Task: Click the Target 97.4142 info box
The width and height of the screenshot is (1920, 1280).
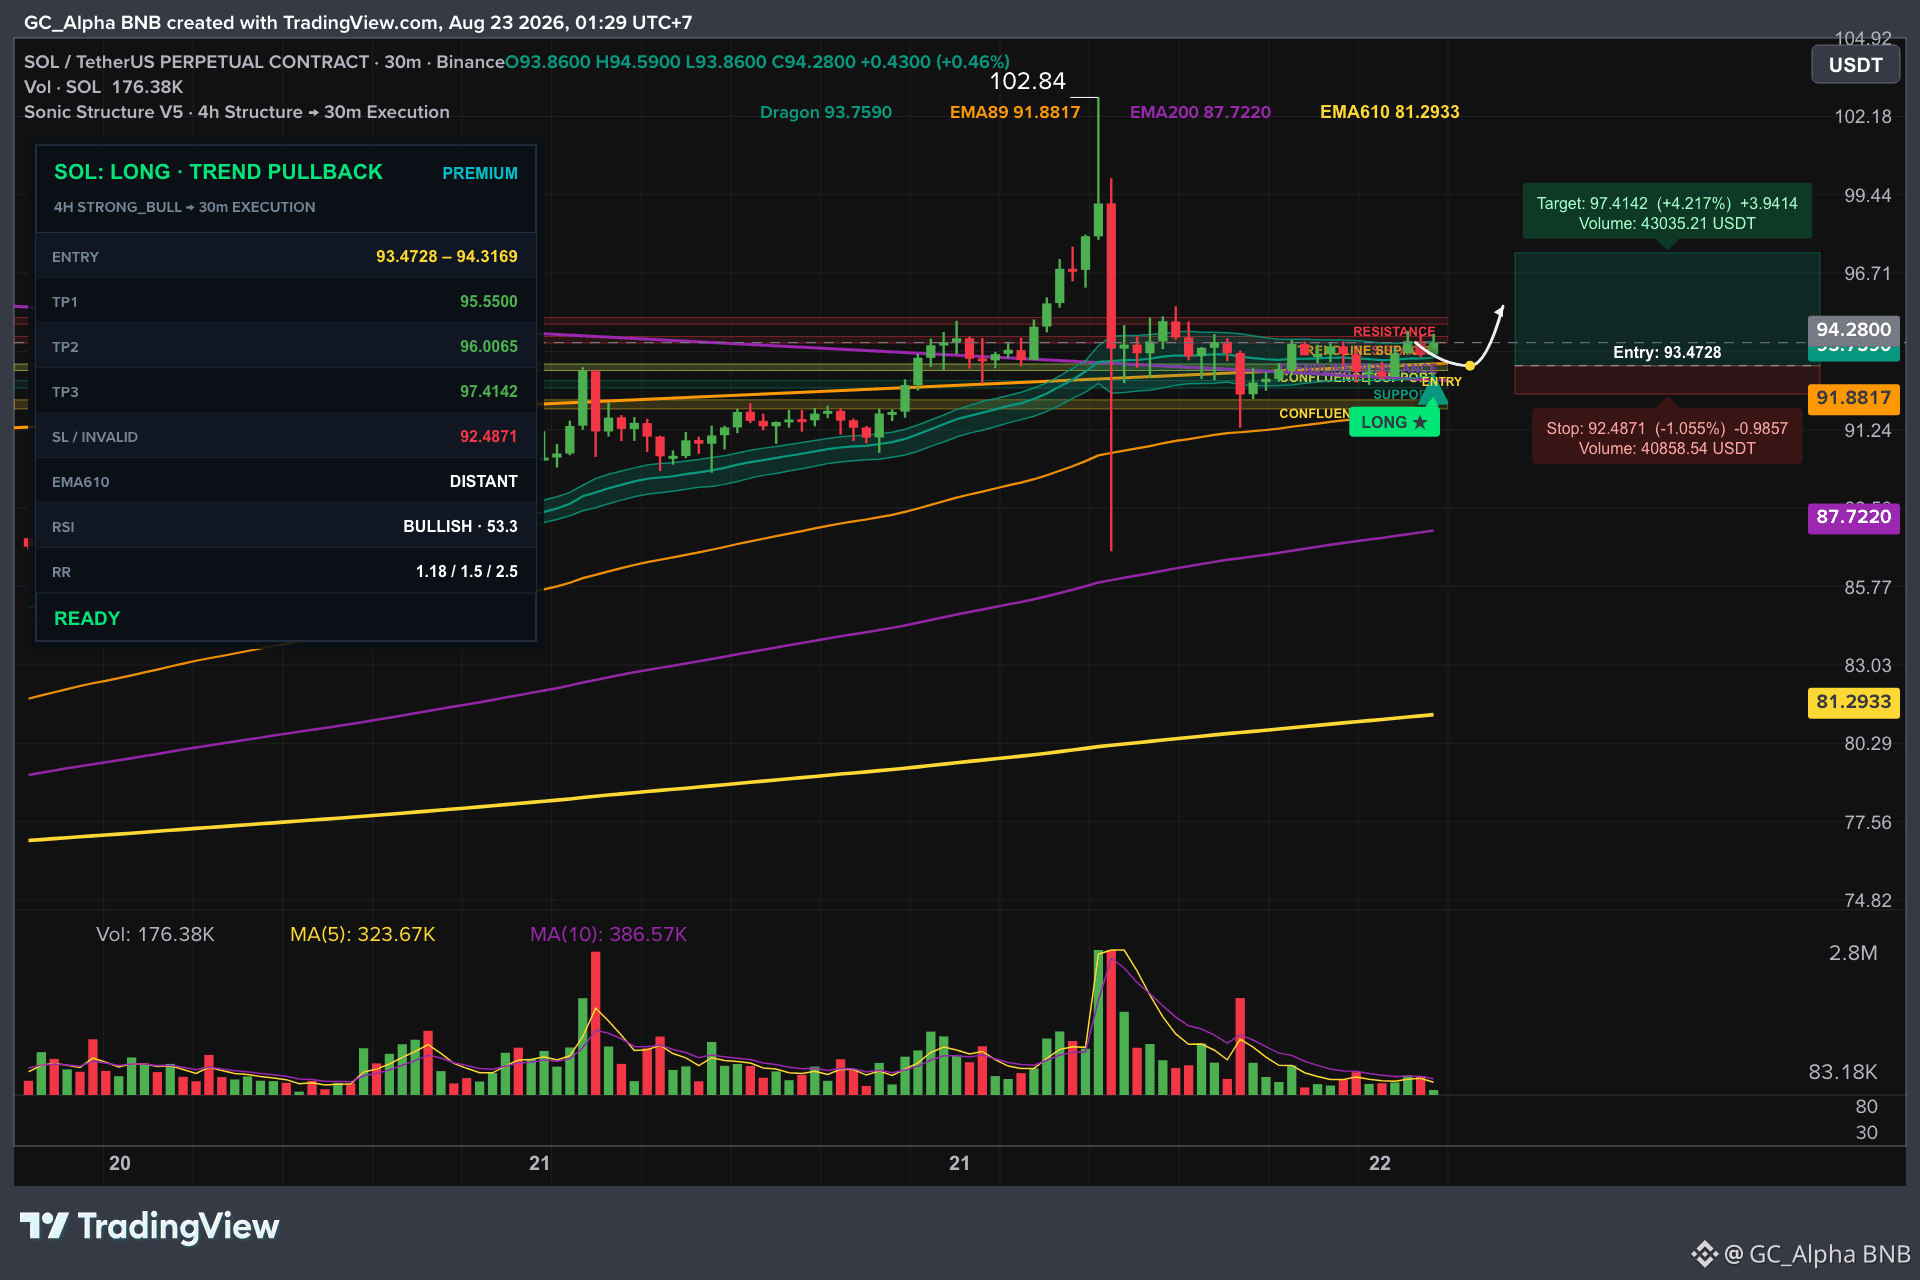Action: (x=1667, y=213)
